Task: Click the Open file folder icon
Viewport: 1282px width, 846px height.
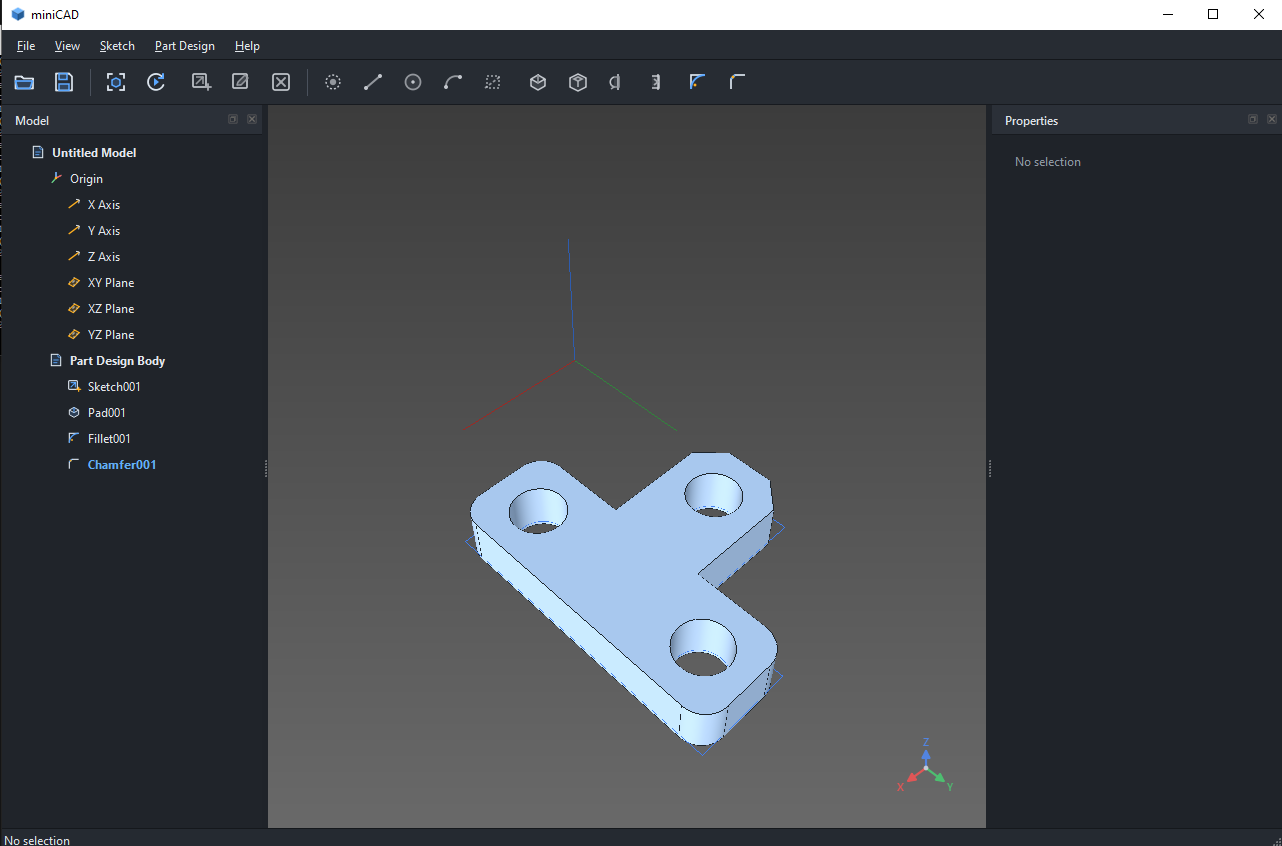Action: click(x=24, y=82)
